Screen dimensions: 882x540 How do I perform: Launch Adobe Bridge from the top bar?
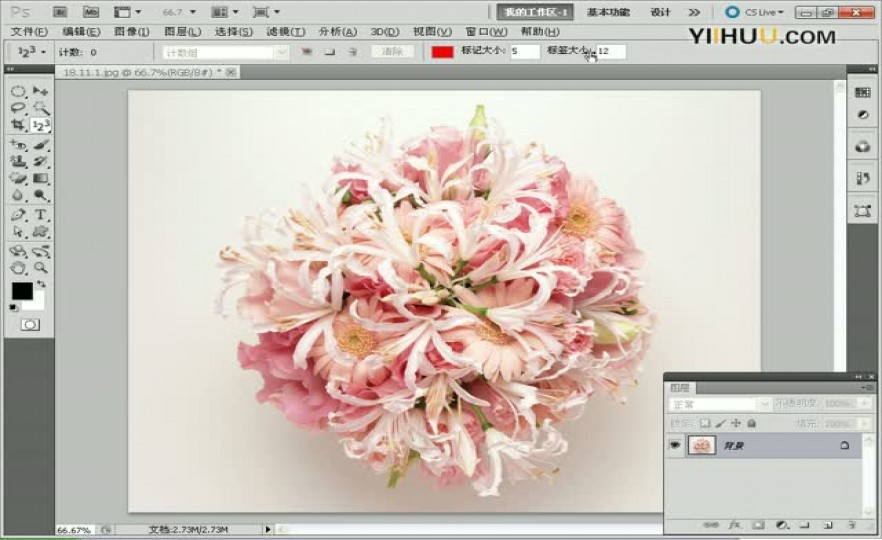pyautogui.click(x=60, y=12)
